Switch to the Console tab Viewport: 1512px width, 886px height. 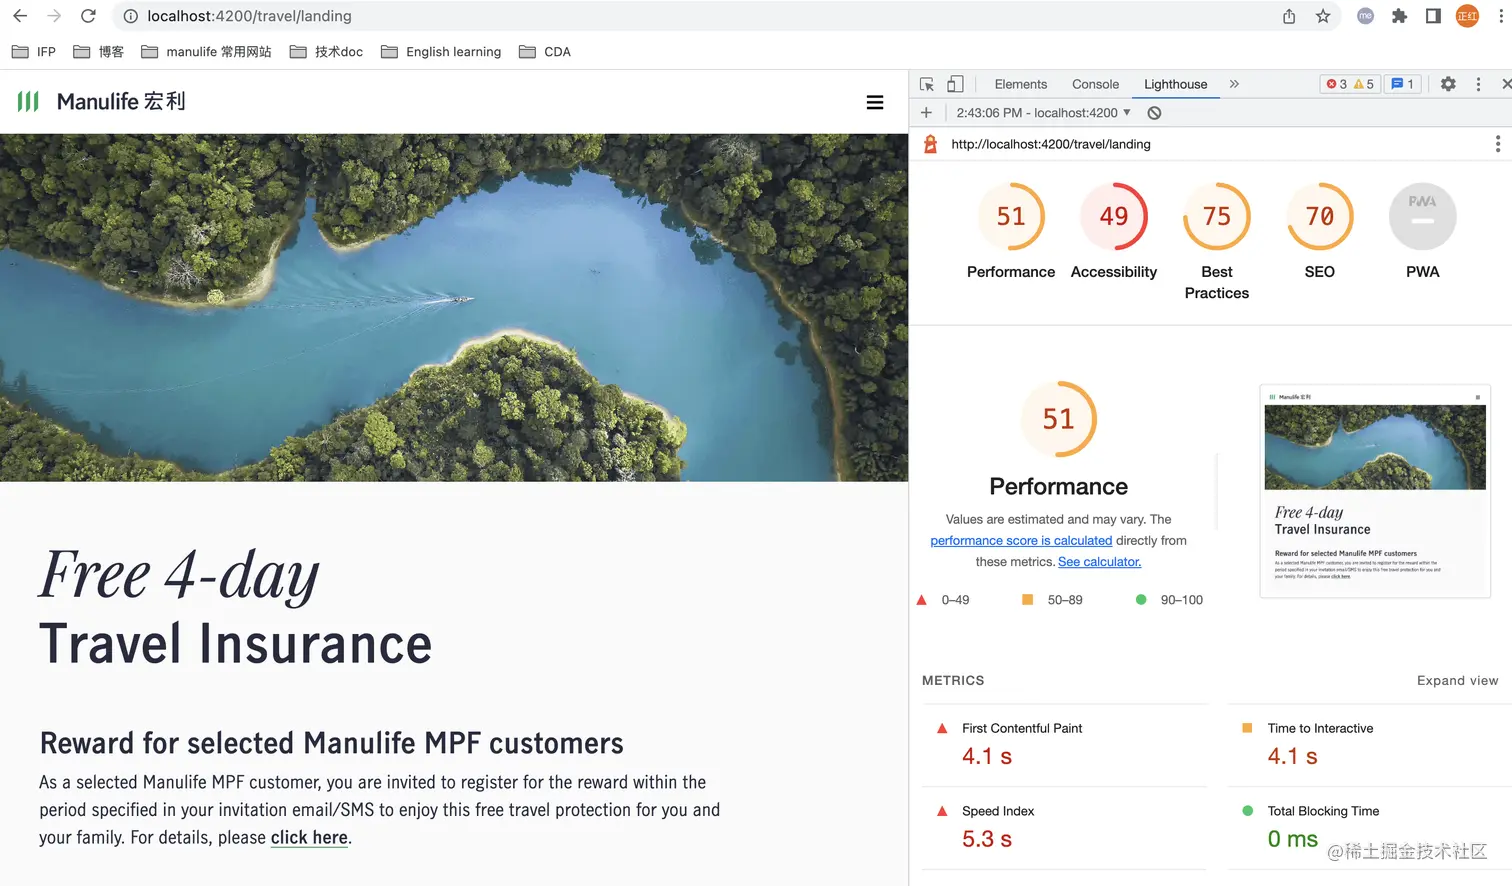coord(1095,84)
